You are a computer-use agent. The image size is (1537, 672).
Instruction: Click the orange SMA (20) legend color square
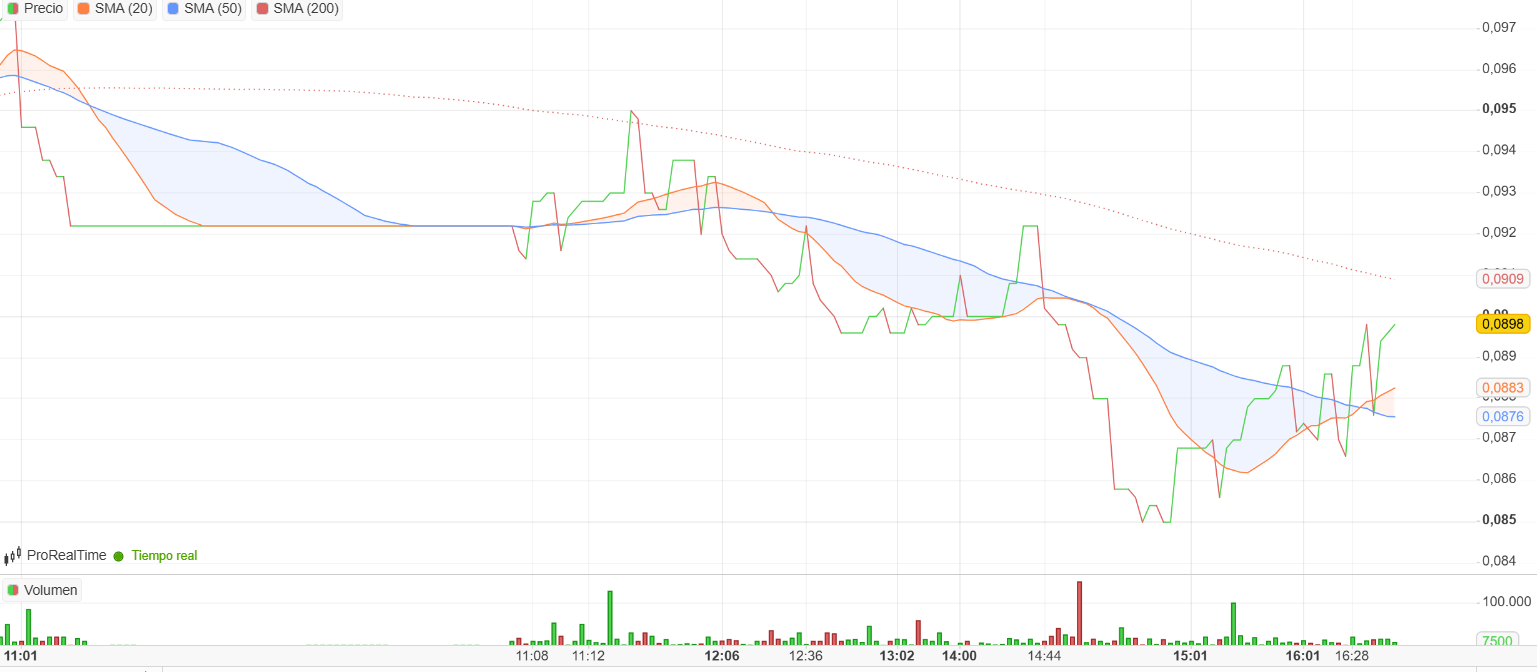(84, 9)
